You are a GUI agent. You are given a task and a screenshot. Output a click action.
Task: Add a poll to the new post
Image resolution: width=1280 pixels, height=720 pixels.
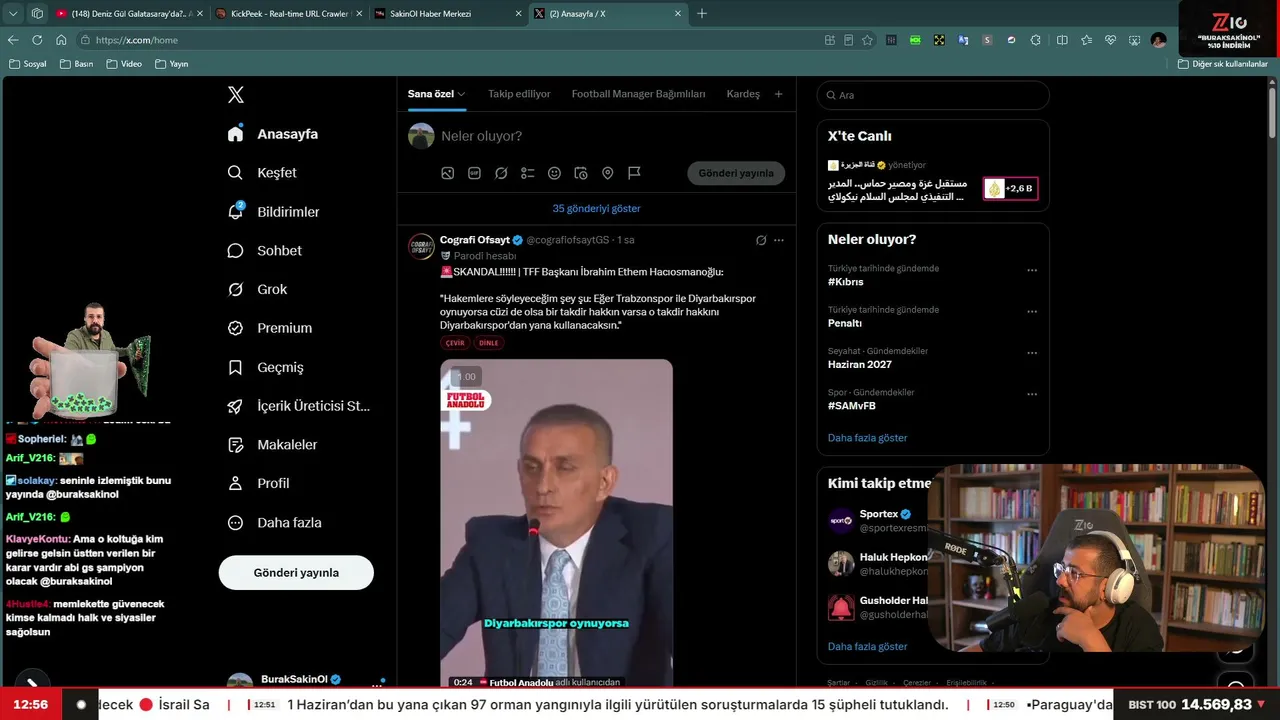coord(528,173)
